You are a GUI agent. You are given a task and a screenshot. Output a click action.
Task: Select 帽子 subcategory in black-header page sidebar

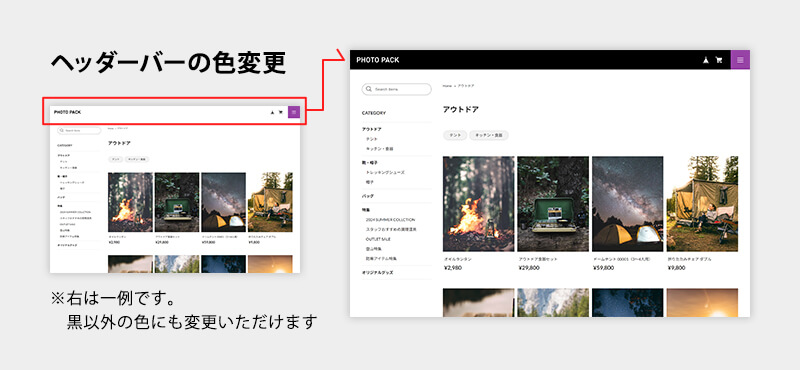[369, 182]
